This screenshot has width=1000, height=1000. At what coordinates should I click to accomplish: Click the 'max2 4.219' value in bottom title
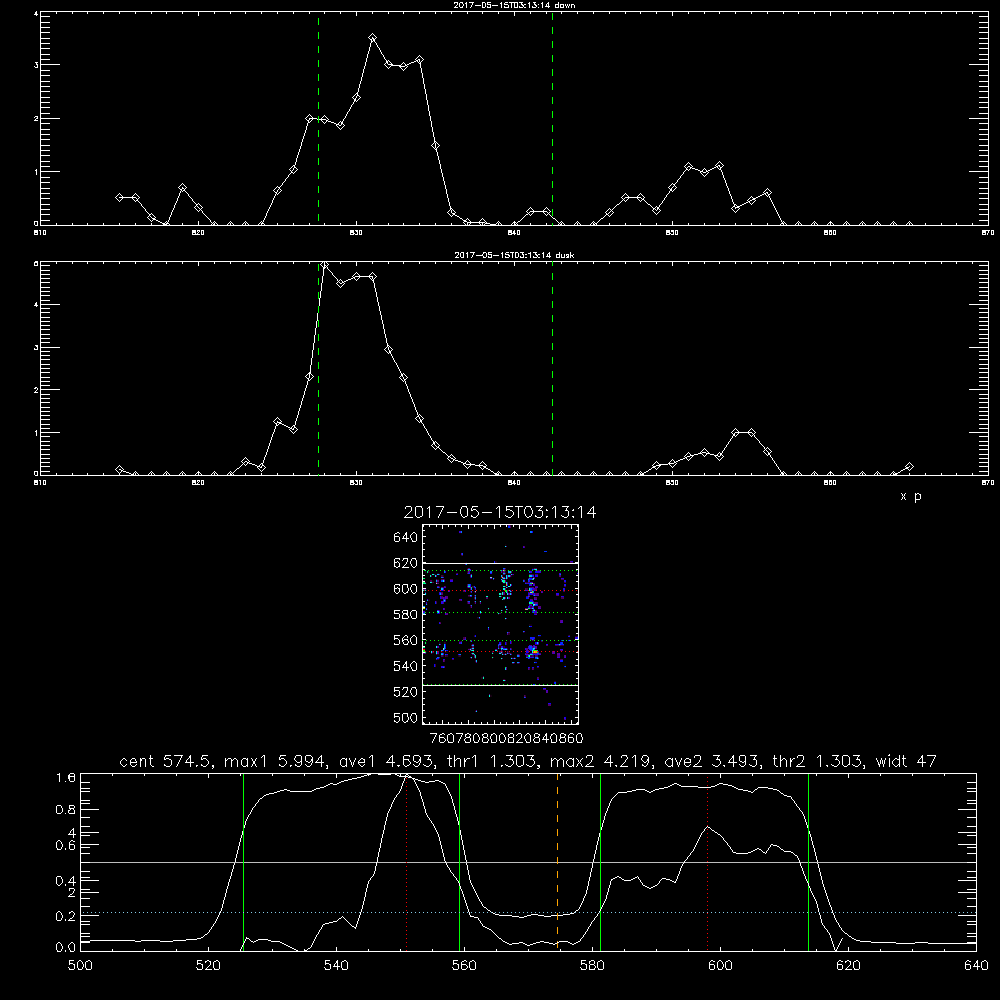[x=601, y=761]
